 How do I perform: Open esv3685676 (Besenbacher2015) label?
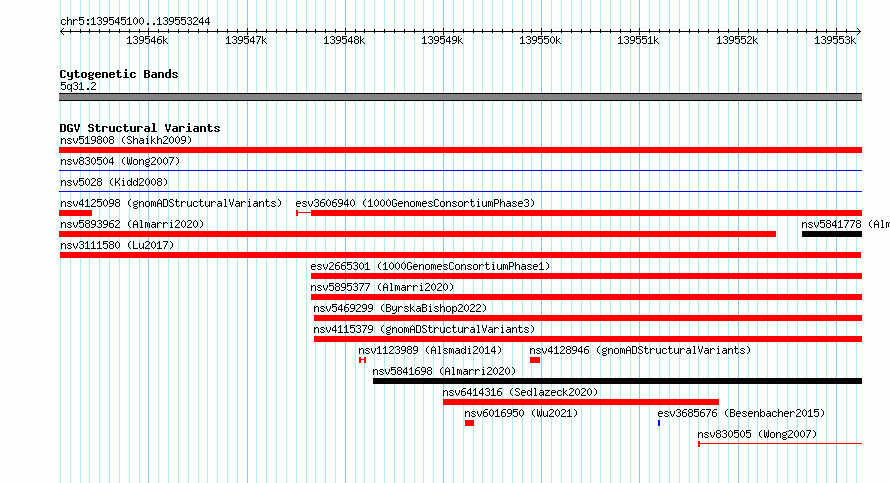click(x=741, y=413)
